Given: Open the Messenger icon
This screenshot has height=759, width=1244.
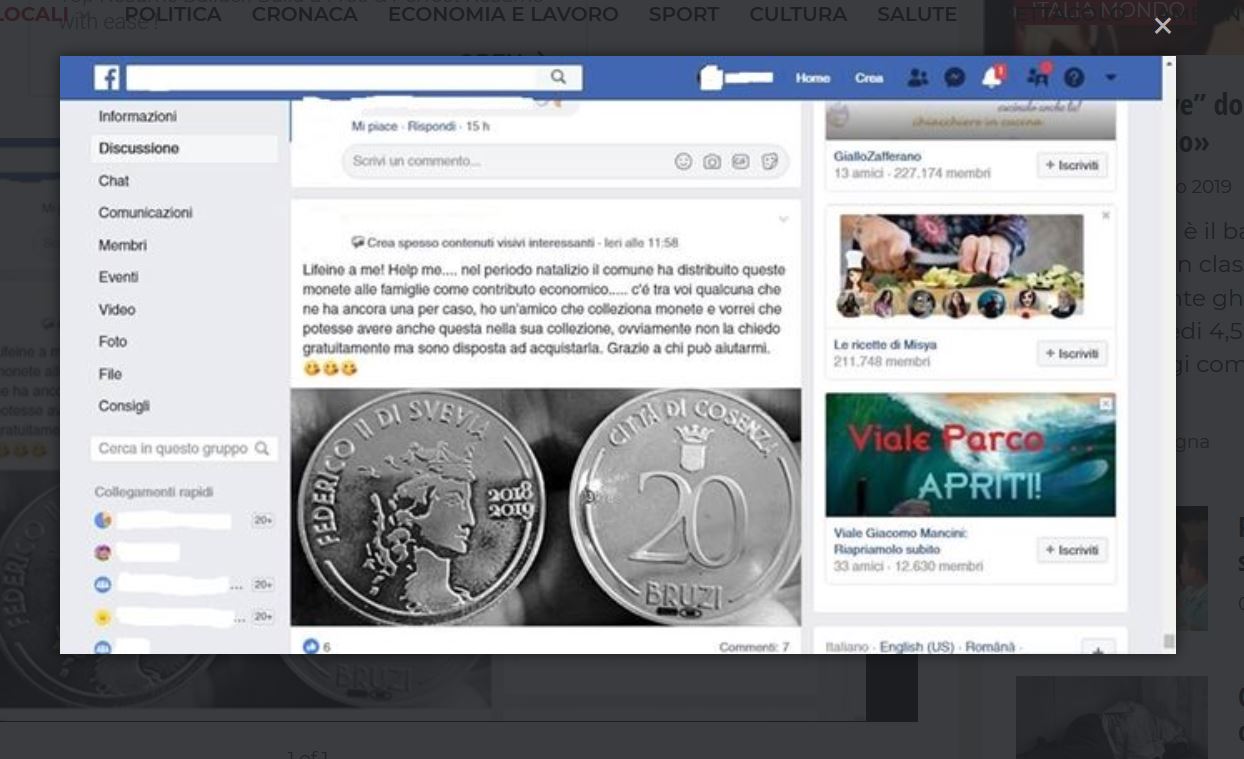Looking at the screenshot, I should (955, 78).
